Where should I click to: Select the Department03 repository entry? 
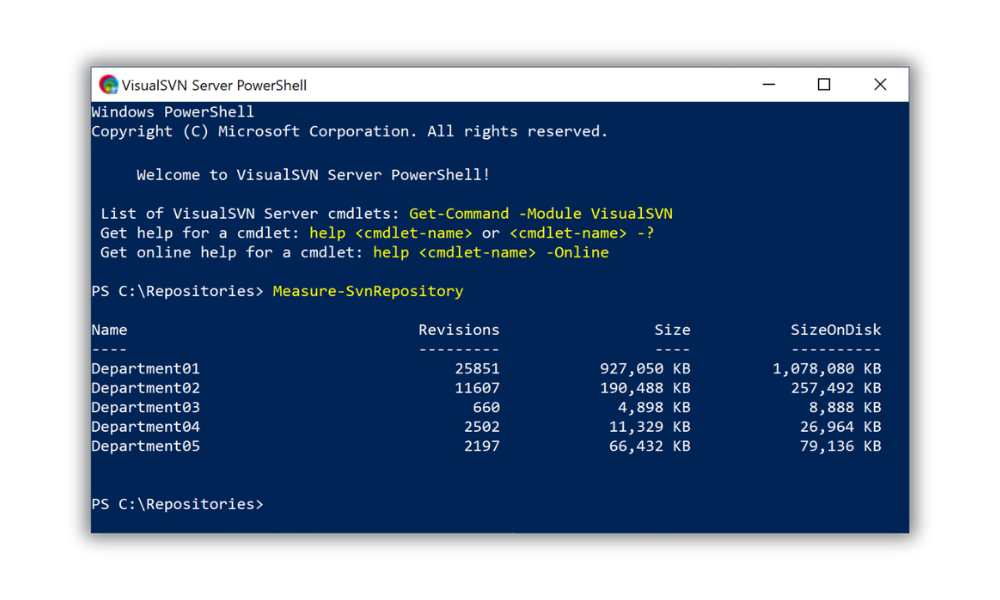(x=145, y=407)
